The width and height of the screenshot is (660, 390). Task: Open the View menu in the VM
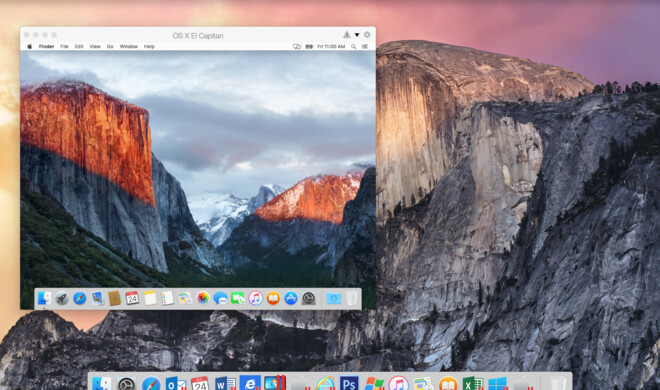[x=95, y=47]
